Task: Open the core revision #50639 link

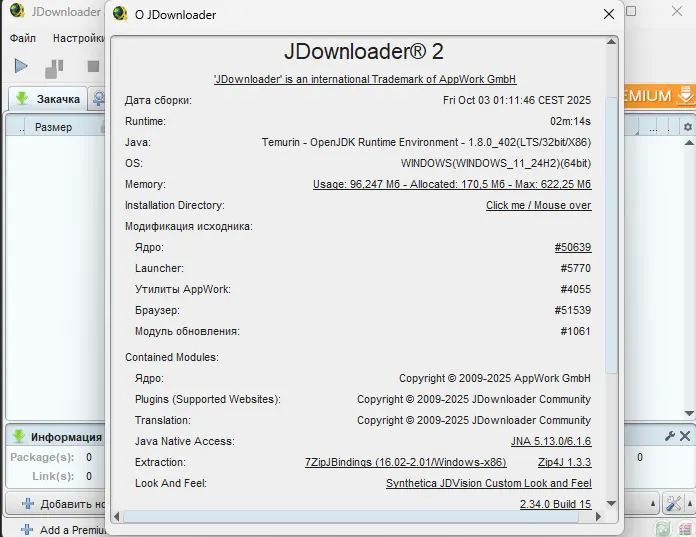Action: (572, 247)
